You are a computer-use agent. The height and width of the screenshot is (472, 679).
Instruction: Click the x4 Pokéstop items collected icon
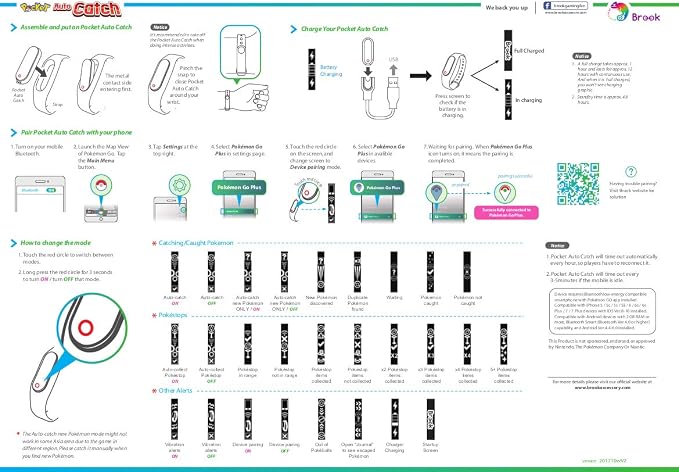click(x=467, y=344)
